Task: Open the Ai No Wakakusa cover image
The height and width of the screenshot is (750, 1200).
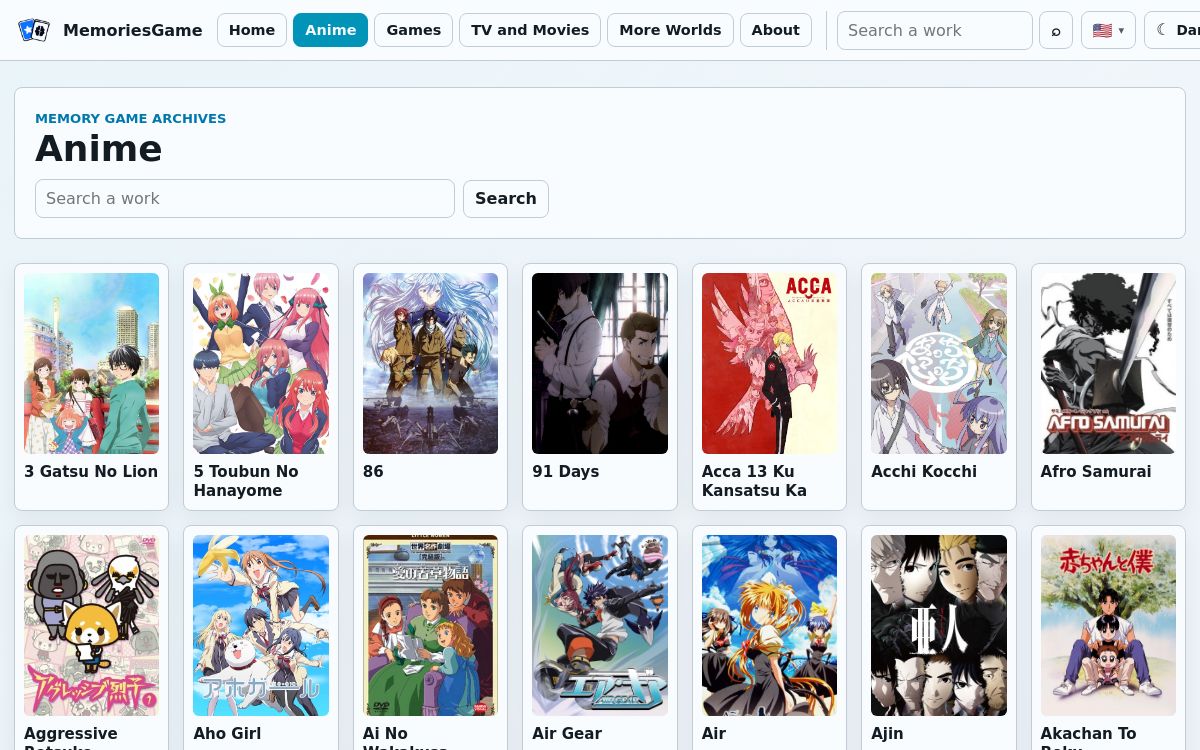Action: [430, 625]
